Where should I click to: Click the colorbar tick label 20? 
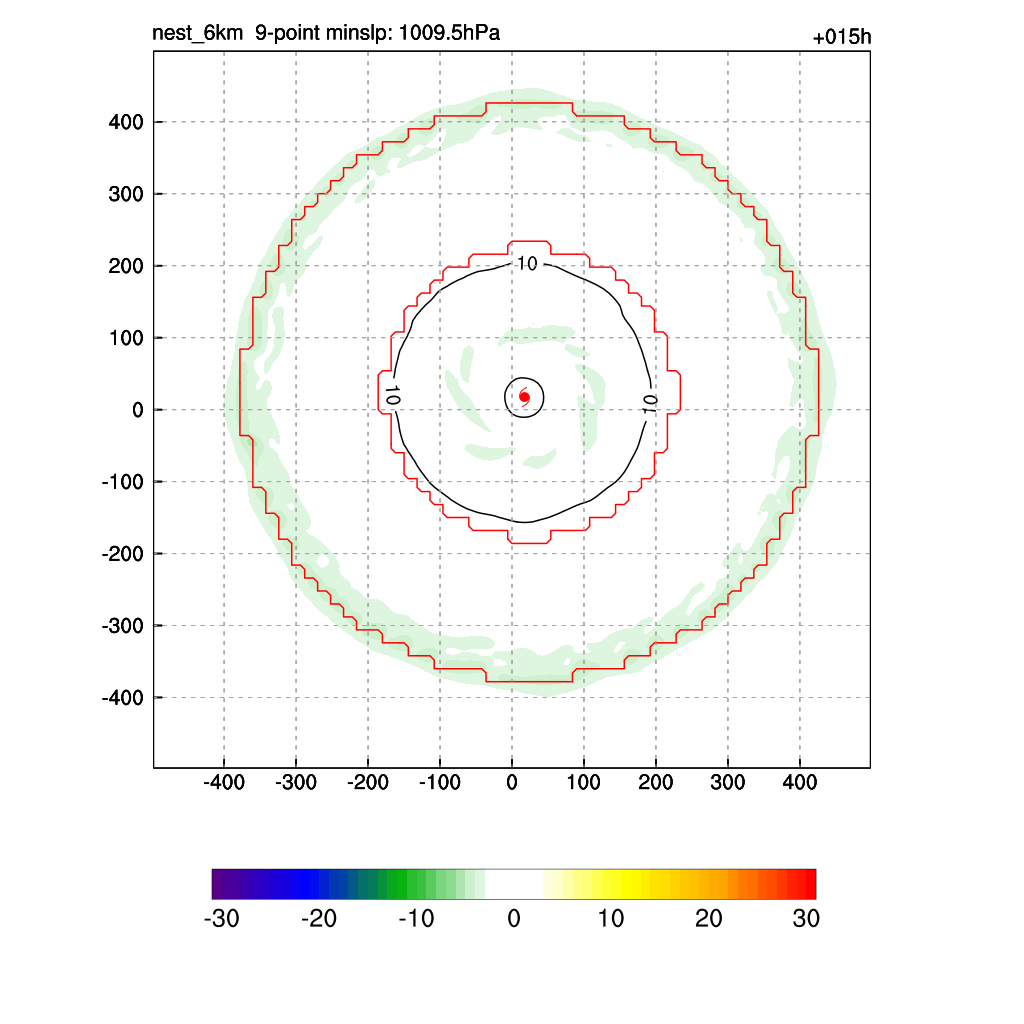point(709,919)
